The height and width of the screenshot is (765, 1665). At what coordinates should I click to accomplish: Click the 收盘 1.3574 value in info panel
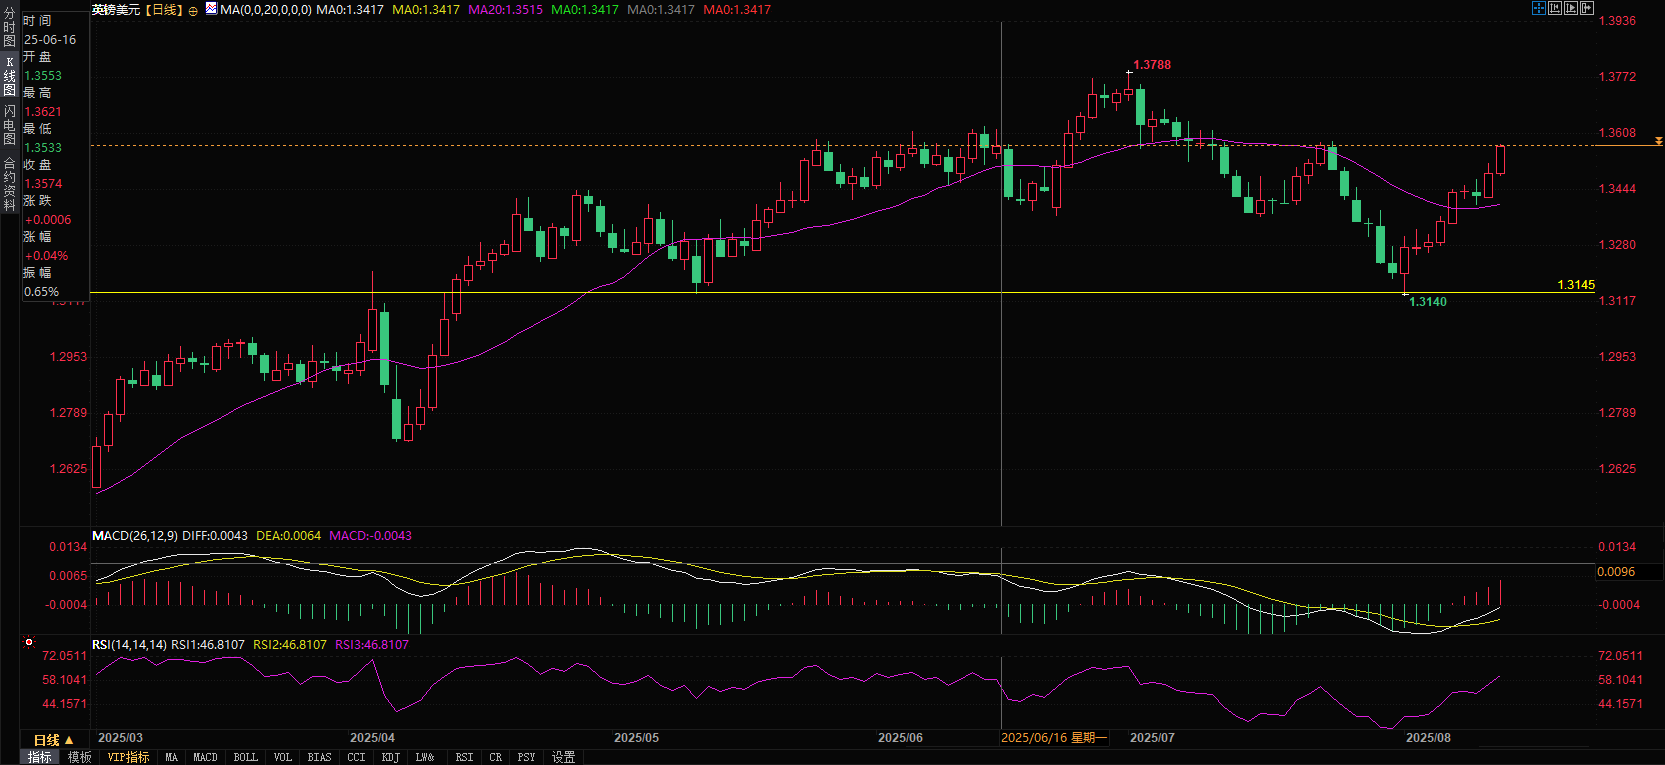(x=43, y=184)
